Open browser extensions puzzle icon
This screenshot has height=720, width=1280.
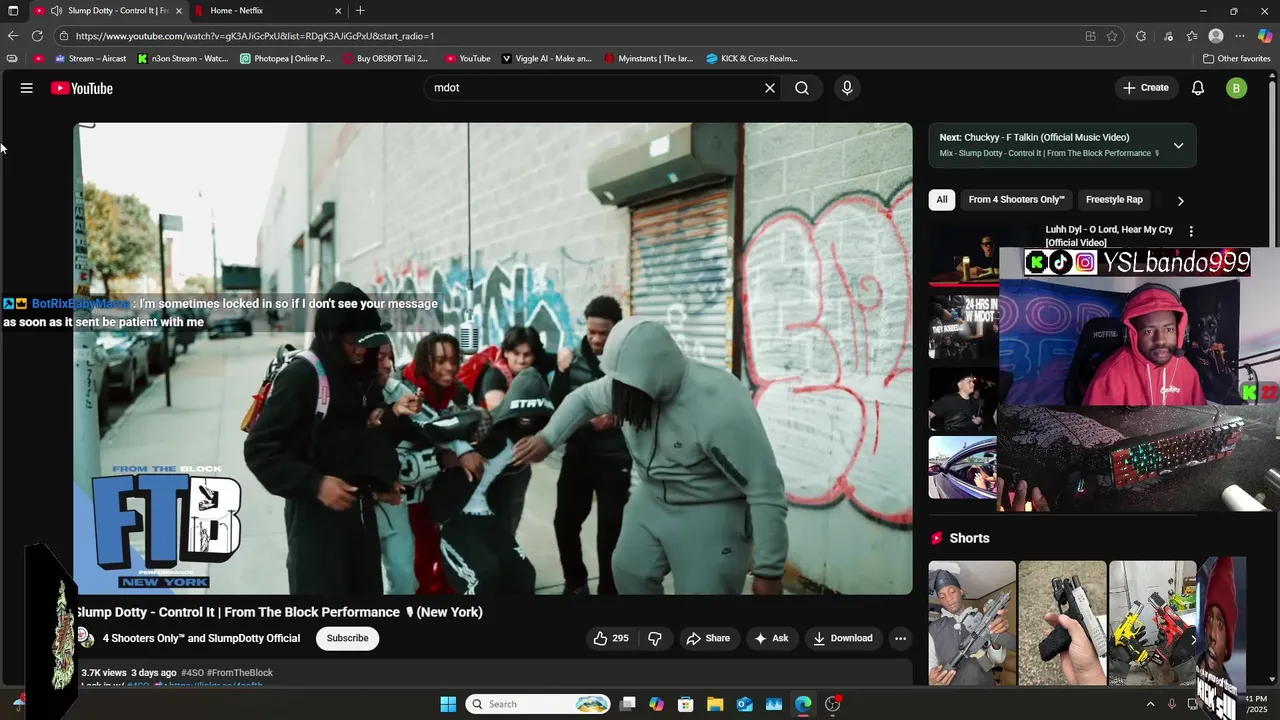(x=1141, y=36)
